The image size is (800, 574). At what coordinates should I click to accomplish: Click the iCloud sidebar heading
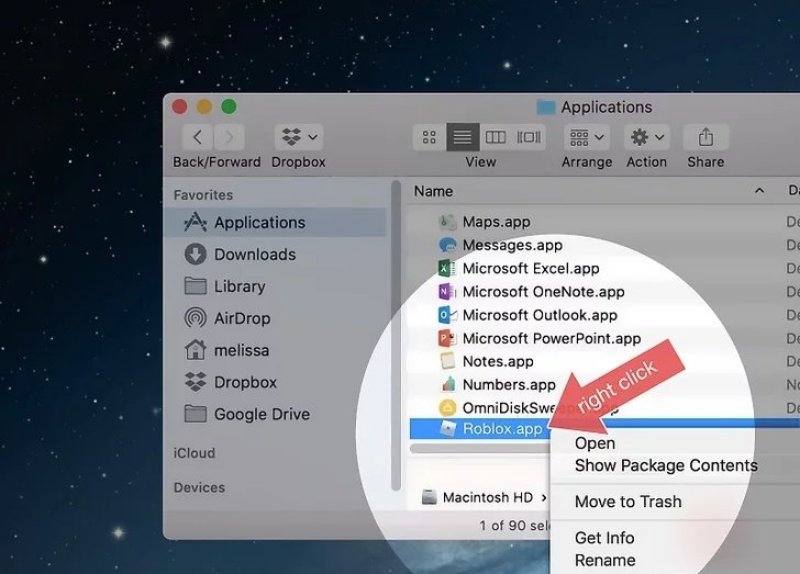click(194, 453)
